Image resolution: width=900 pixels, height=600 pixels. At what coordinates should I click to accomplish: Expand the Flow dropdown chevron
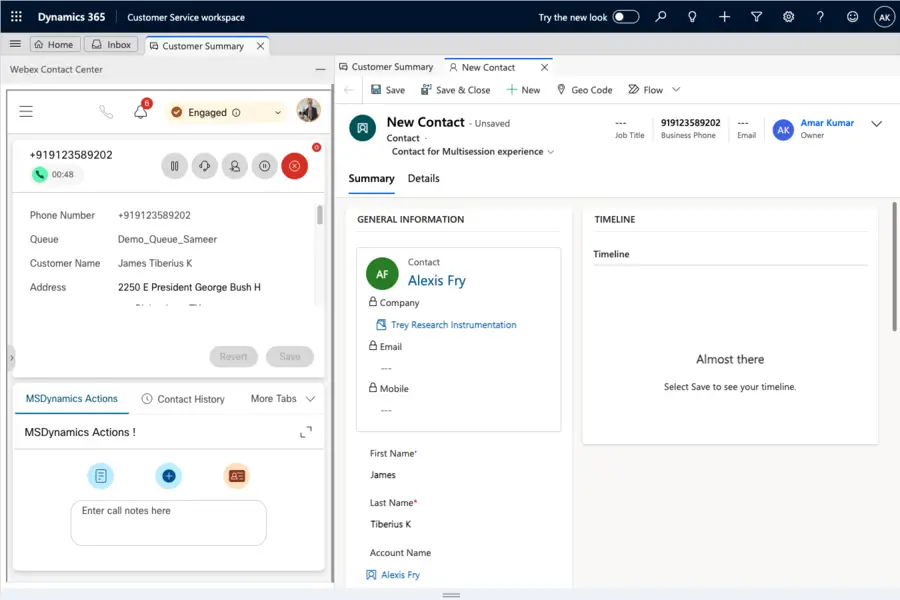pyautogui.click(x=676, y=90)
